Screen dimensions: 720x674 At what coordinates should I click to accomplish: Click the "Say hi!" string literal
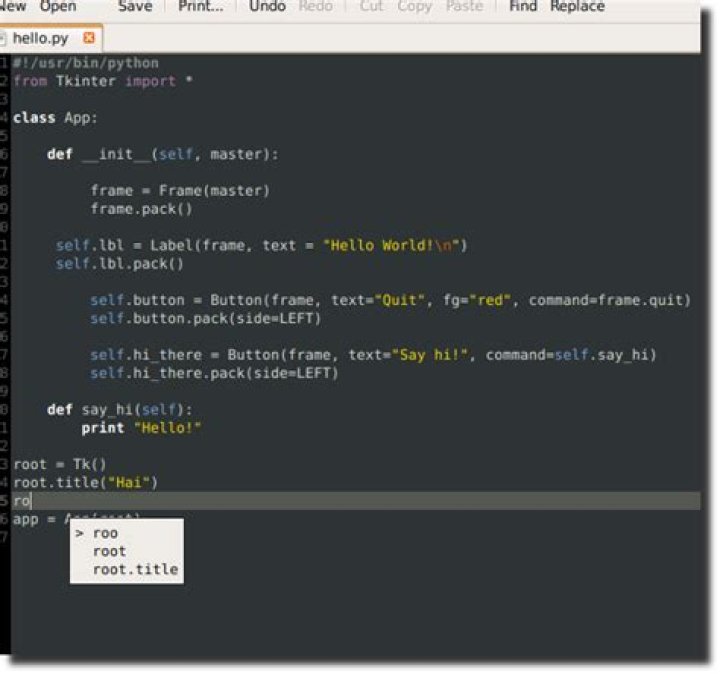(430, 354)
